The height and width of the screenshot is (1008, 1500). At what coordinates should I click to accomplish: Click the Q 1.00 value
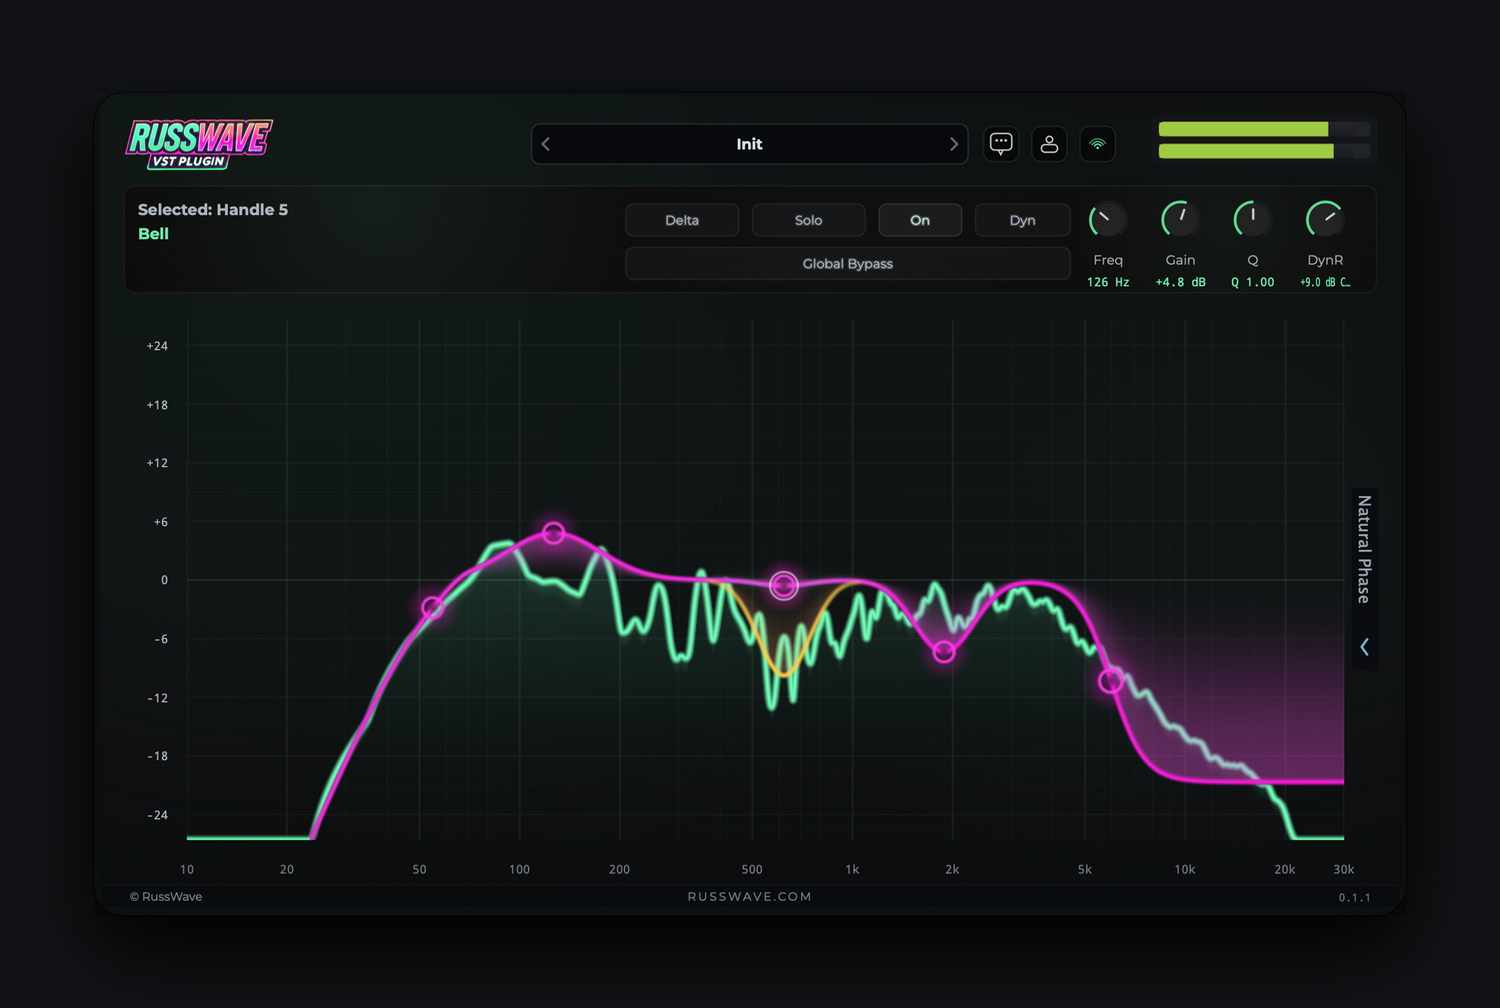point(1252,282)
